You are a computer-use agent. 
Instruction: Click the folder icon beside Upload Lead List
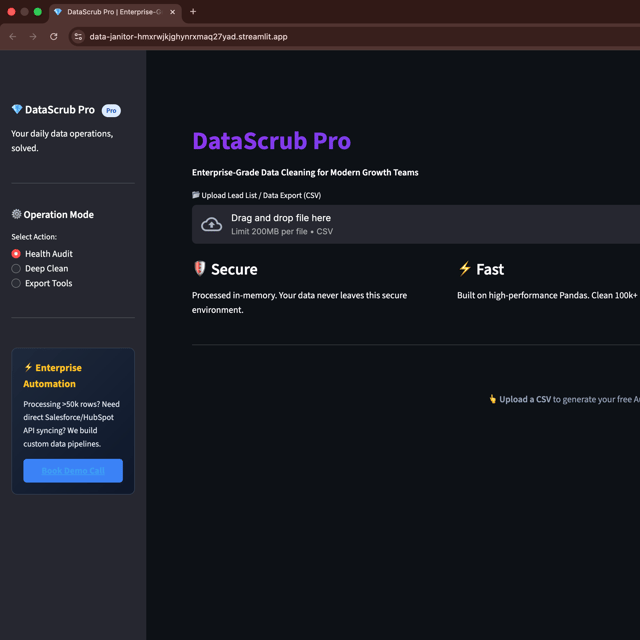pyautogui.click(x=196, y=195)
